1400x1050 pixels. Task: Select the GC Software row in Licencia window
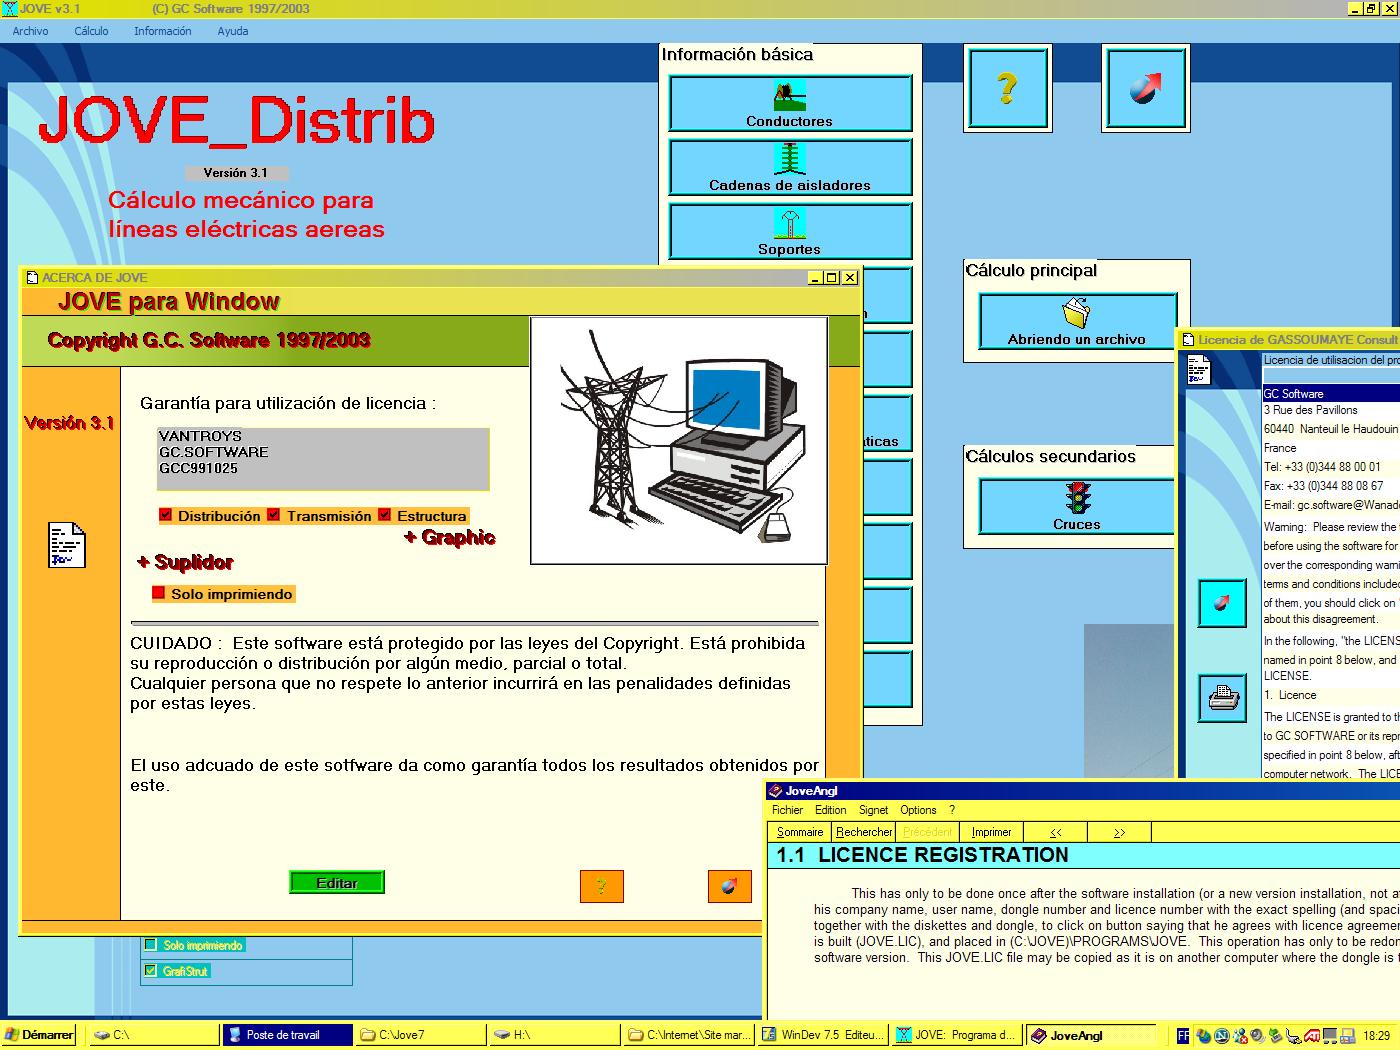tap(1331, 394)
